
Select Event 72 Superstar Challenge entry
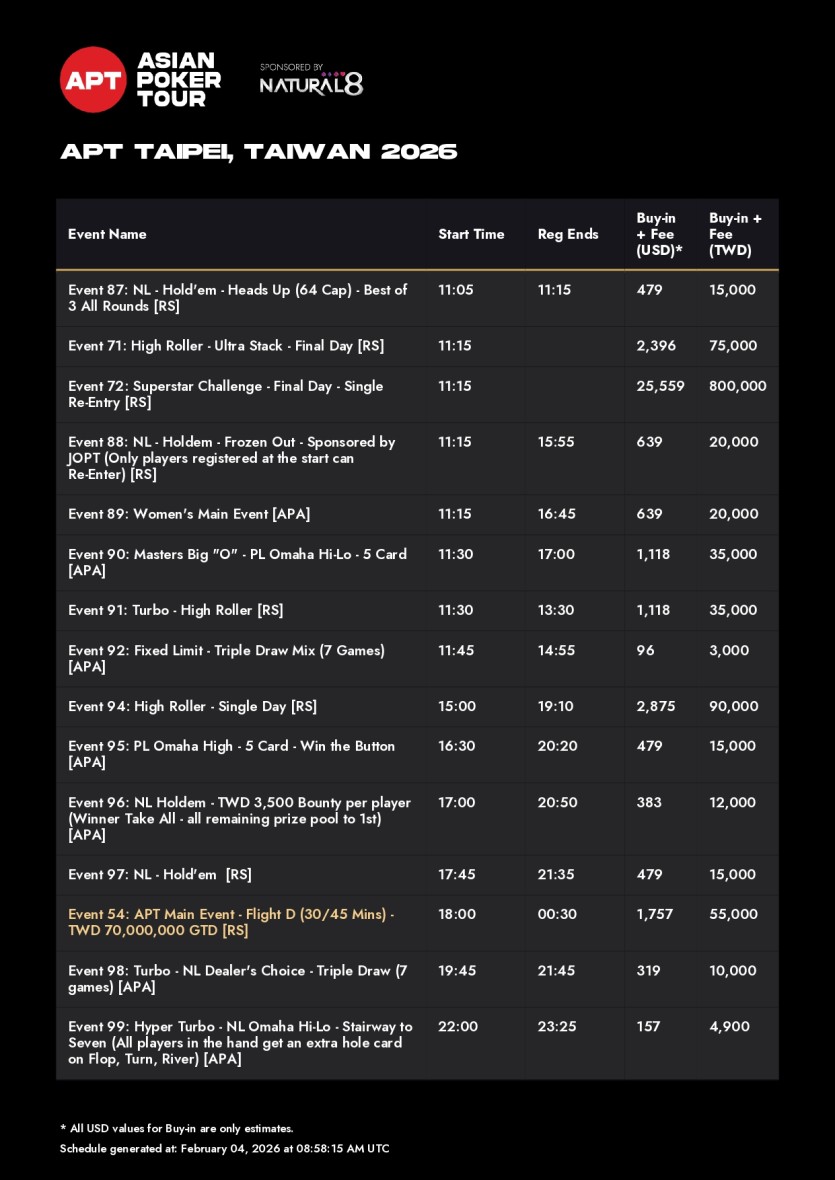pos(225,394)
